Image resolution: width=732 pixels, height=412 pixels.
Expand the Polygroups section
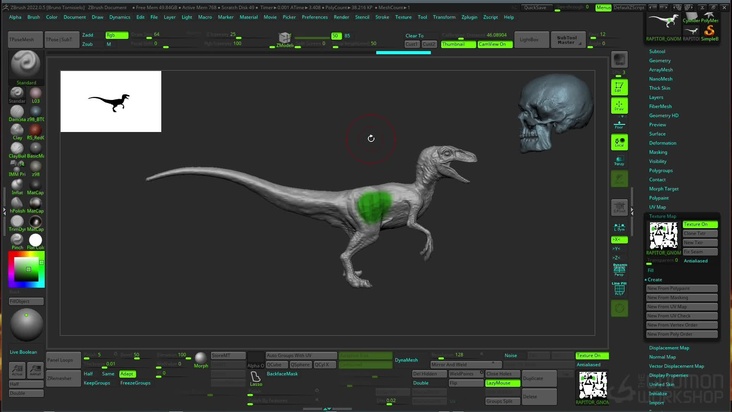(661, 170)
